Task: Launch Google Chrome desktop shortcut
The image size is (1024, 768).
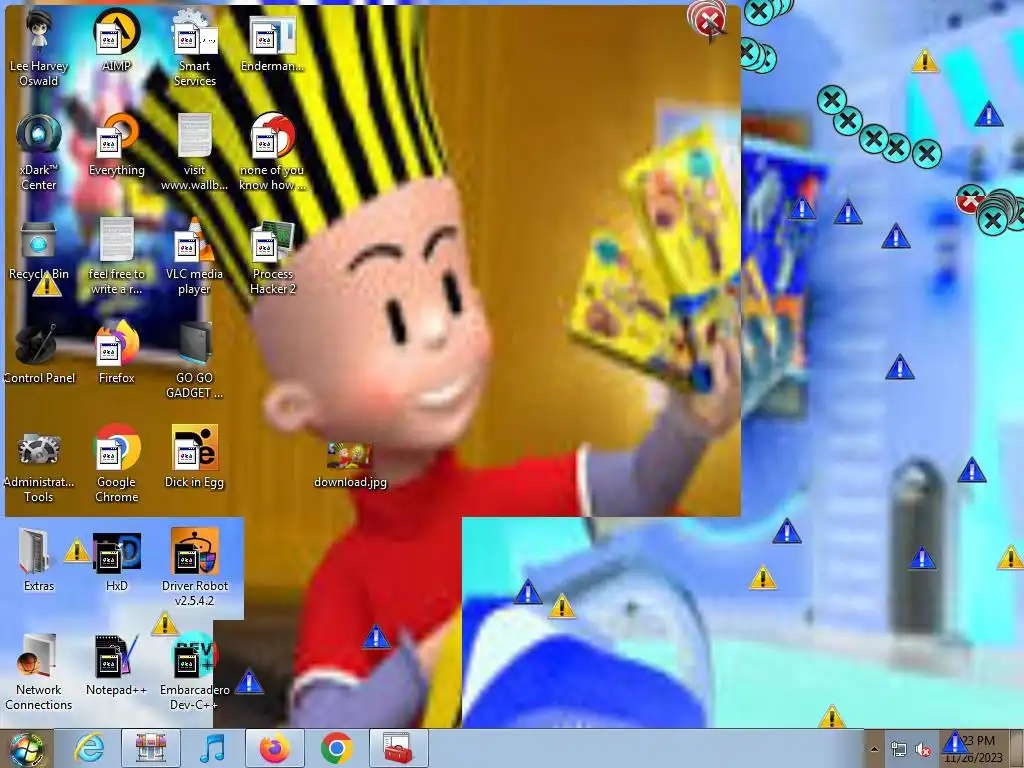Action: pos(116,463)
